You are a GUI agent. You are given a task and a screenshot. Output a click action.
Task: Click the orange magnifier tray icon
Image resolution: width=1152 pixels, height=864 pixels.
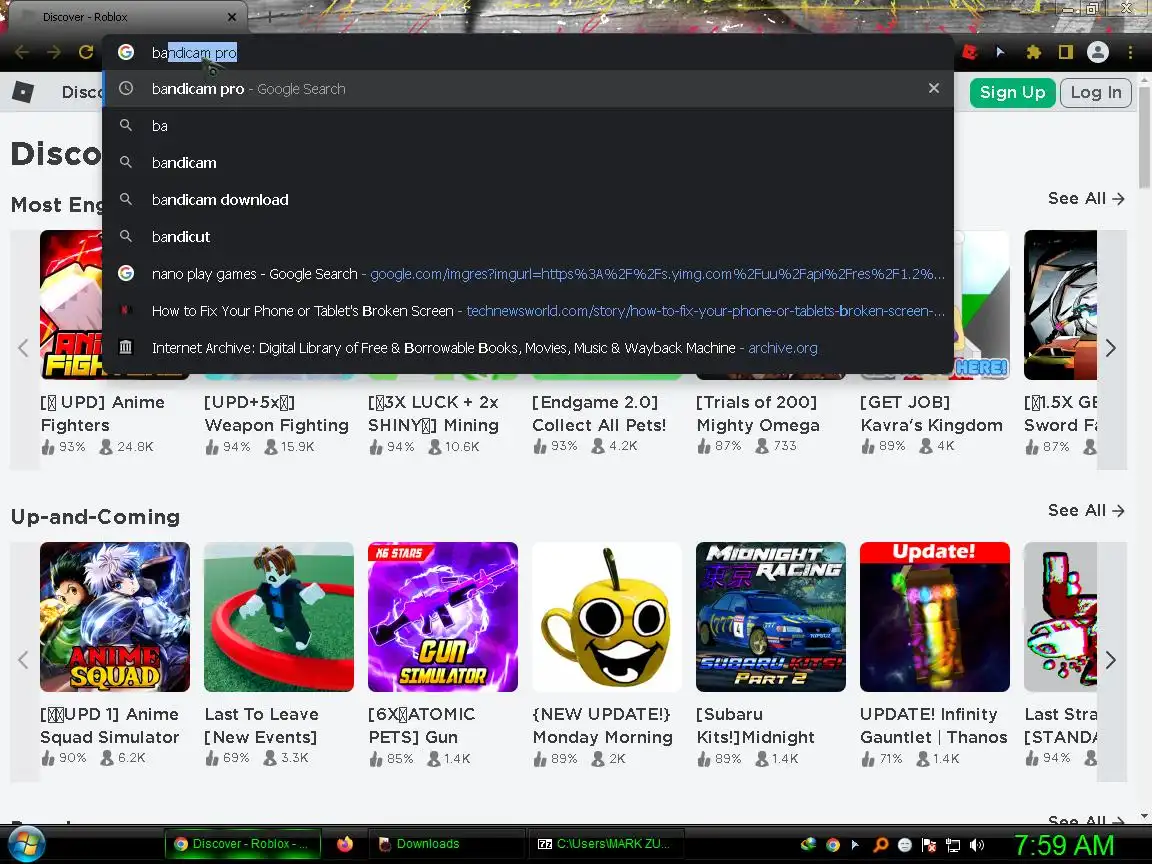880,845
